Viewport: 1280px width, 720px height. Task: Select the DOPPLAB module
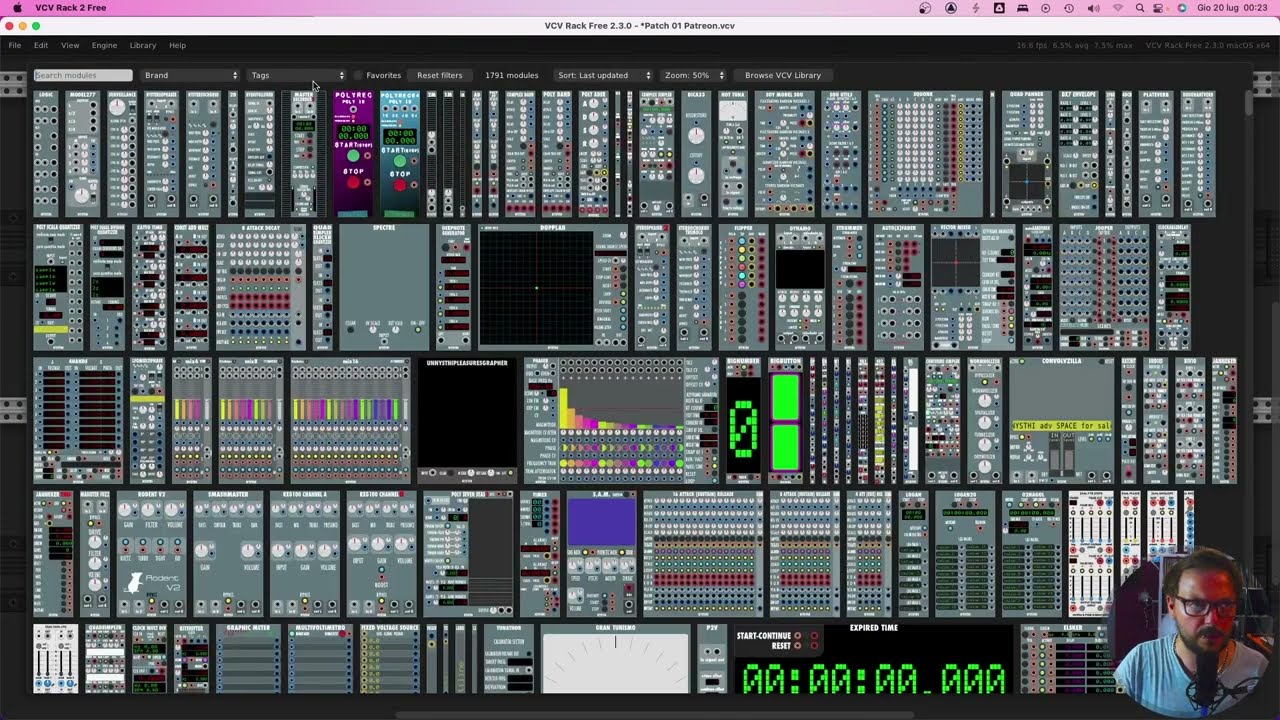pyautogui.click(x=553, y=287)
